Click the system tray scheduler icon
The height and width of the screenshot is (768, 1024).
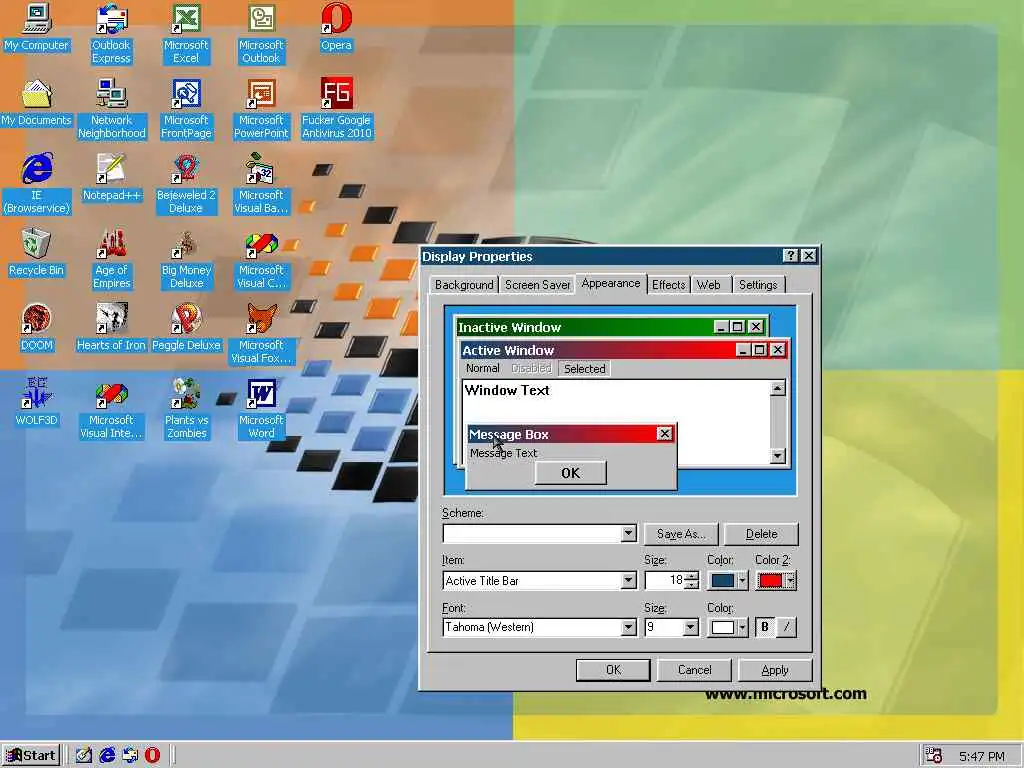(934, 756)
